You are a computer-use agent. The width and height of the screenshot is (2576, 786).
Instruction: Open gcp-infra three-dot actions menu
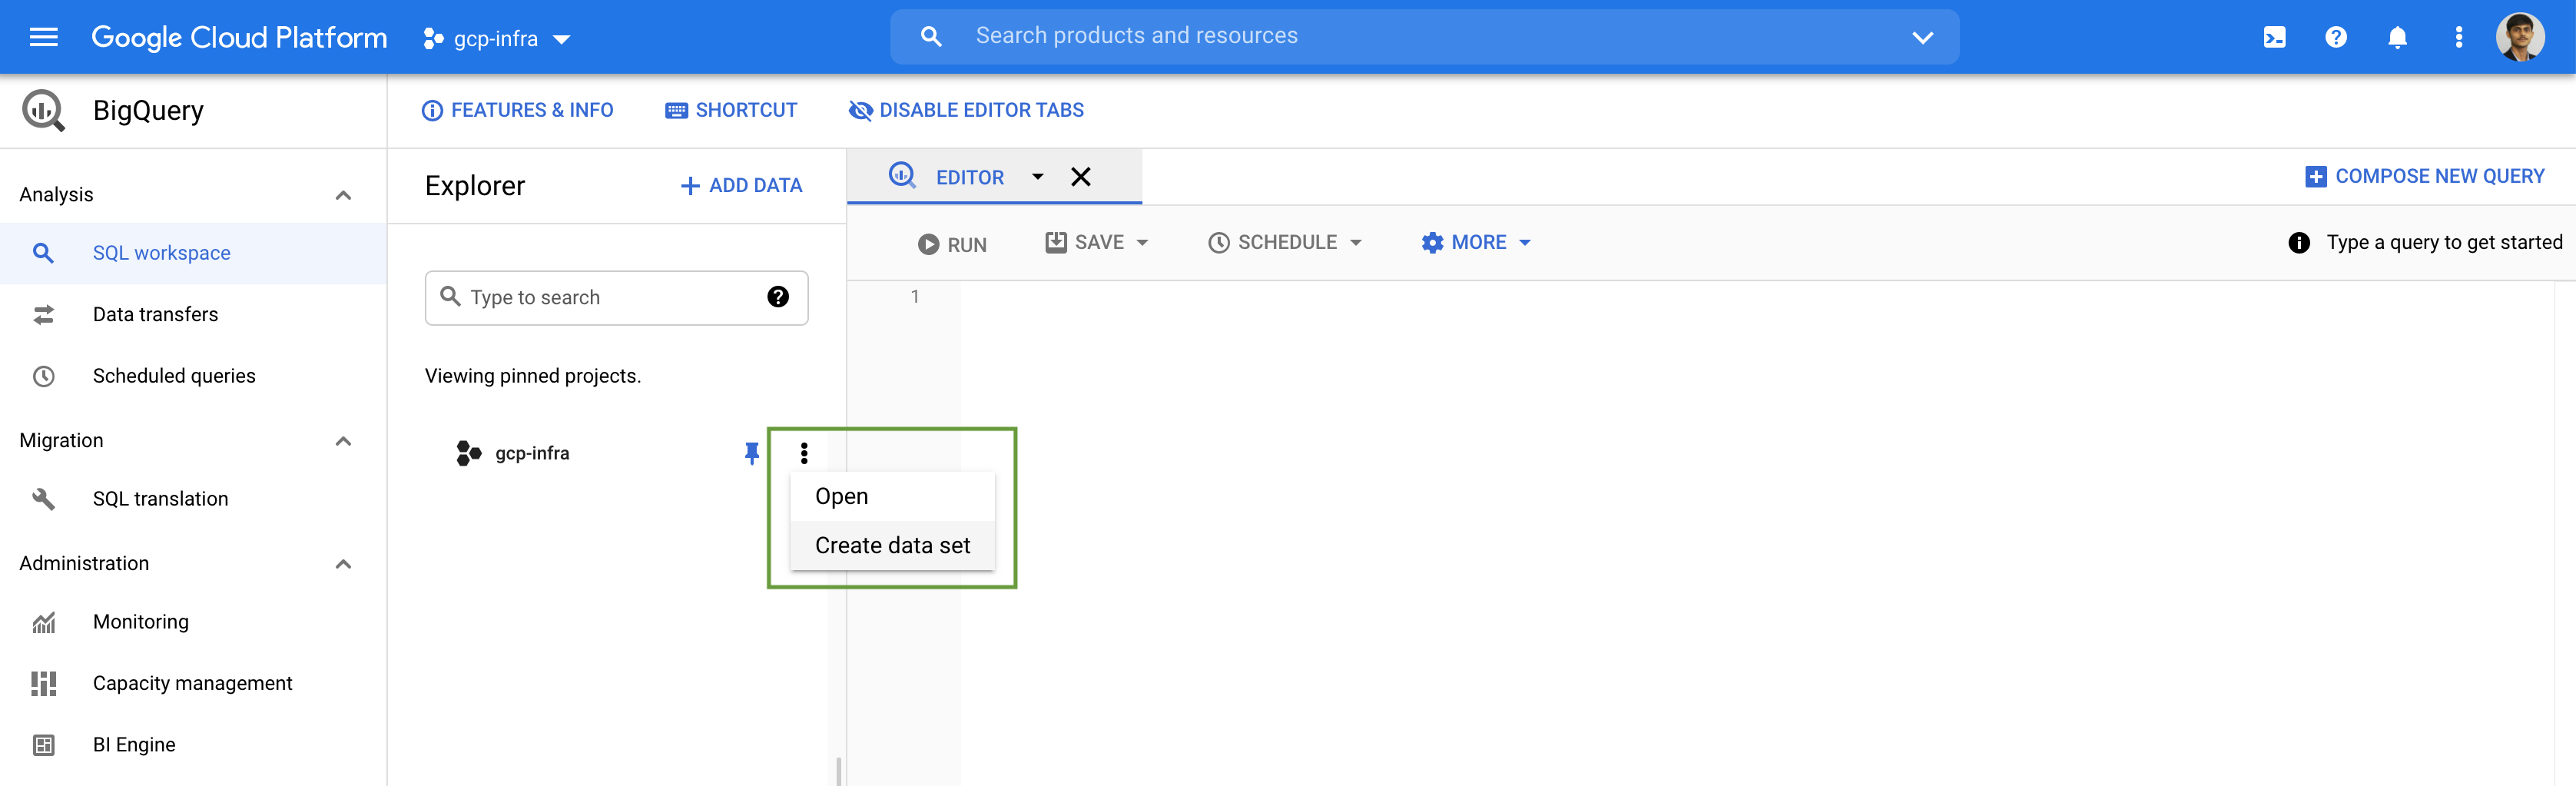[x=804, y=453]
